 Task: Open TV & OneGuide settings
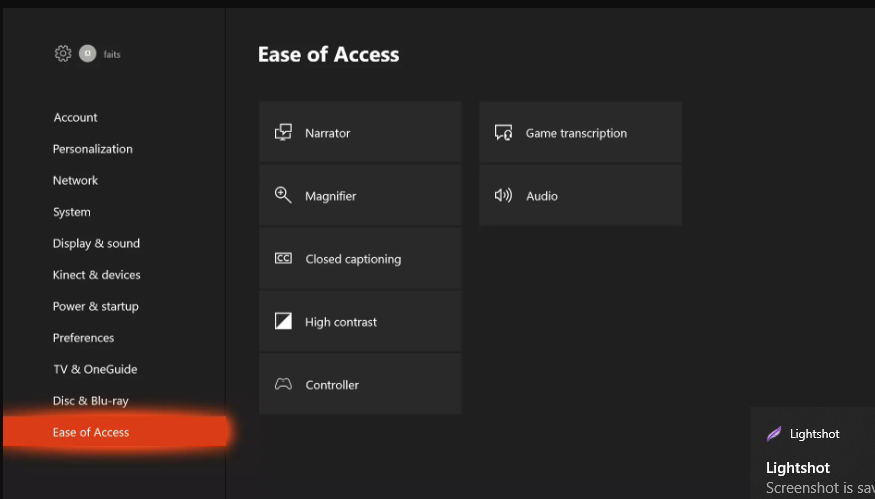click(95, 369)
